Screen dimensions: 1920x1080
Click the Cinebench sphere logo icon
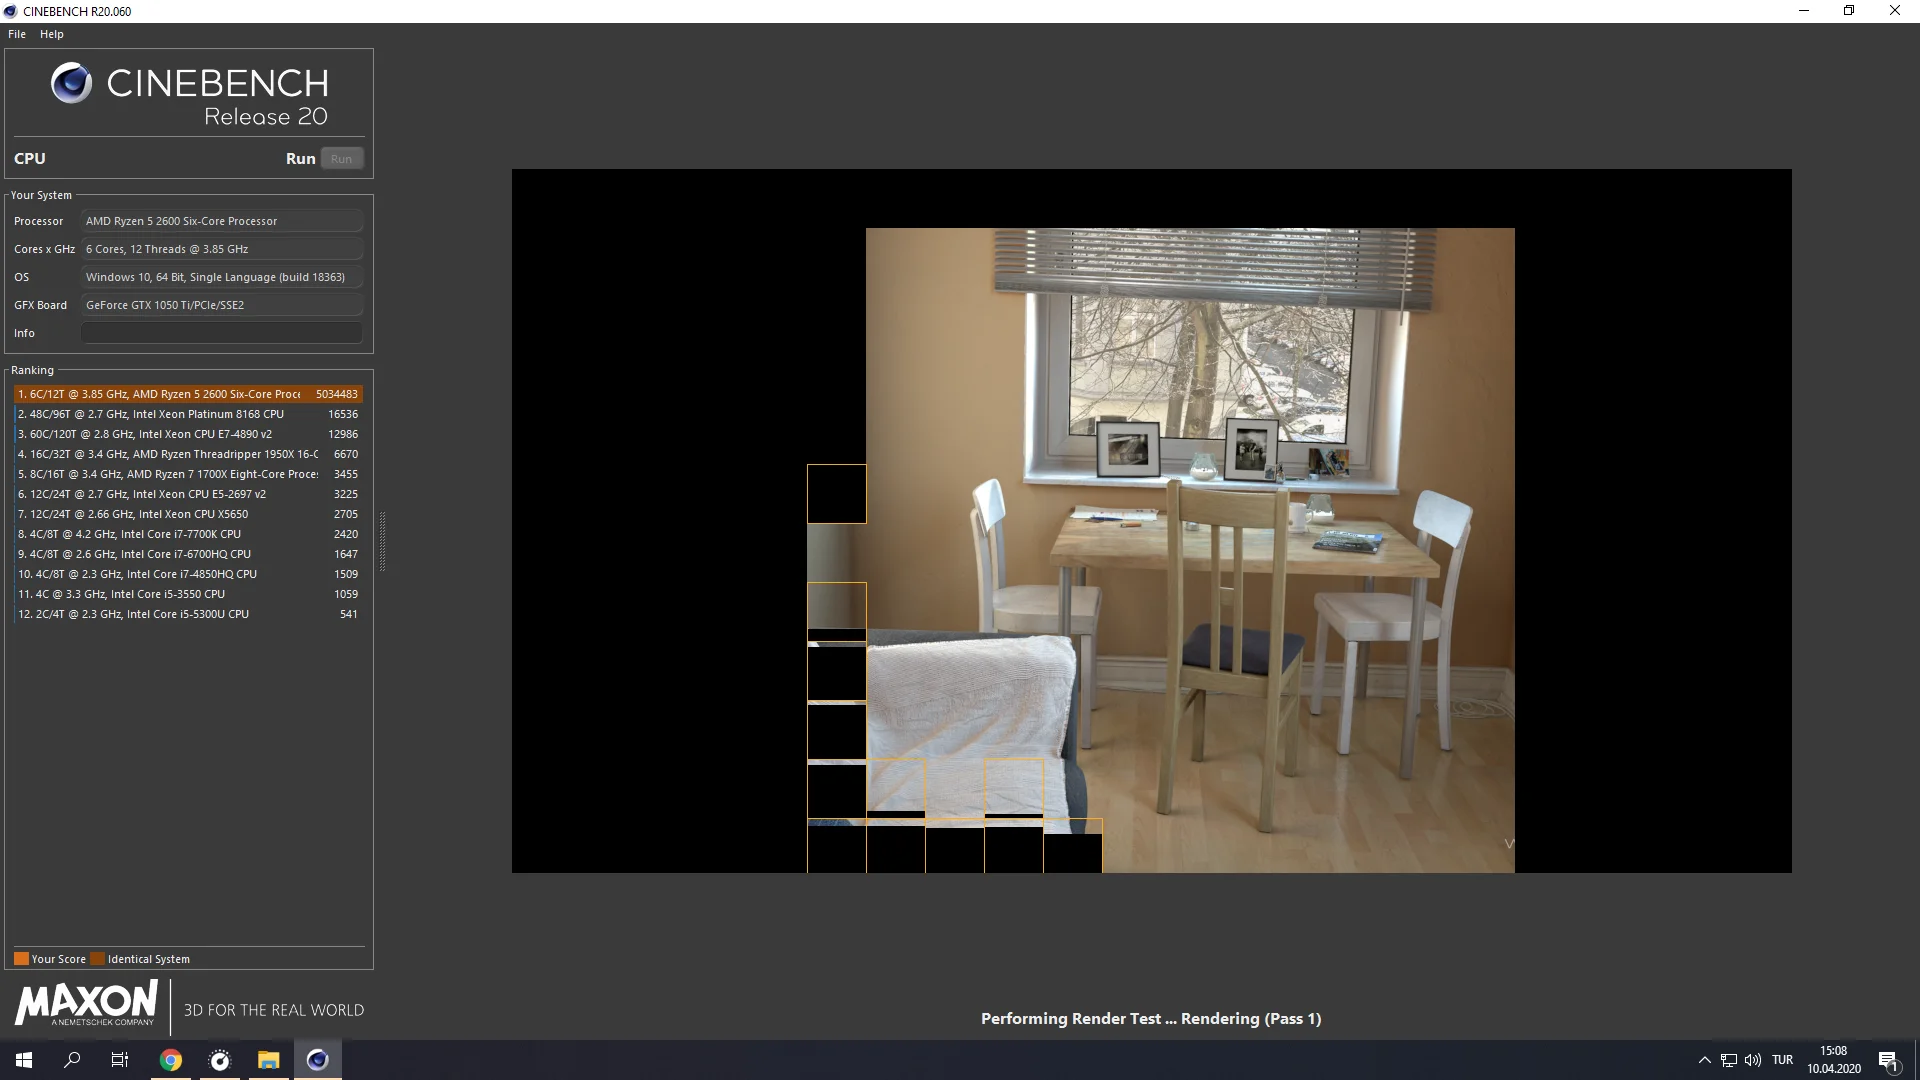(x=71, y=83)
